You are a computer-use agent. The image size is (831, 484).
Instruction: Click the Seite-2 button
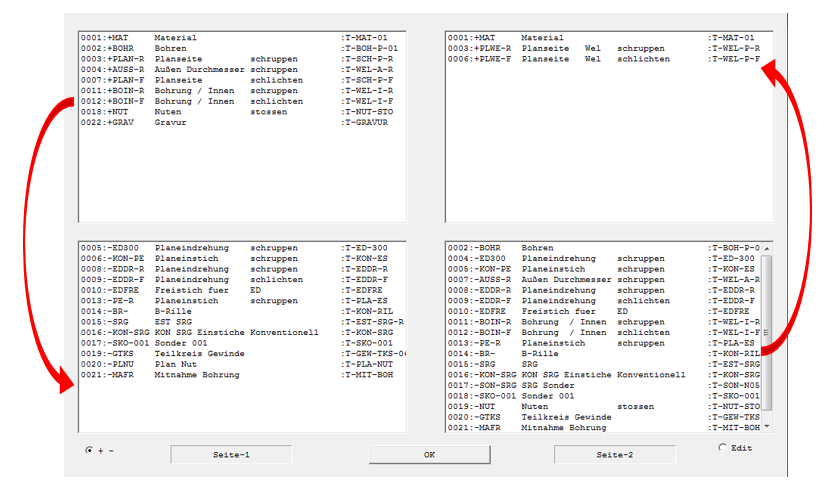click(x=614, y=455)
